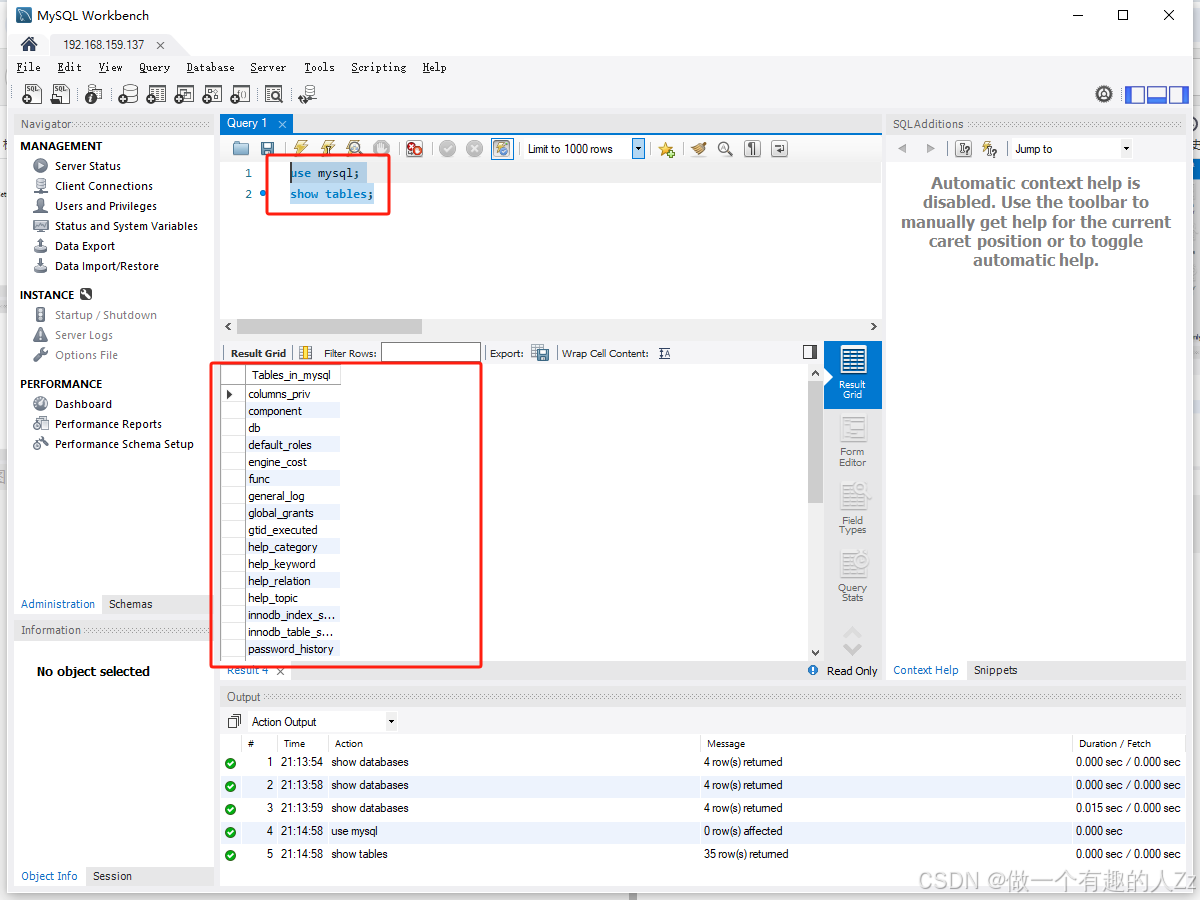The width and height of the screenshot is (1200, 900).
Task: Open SQL script file icon in main toolbar
Action: point(61,94)
